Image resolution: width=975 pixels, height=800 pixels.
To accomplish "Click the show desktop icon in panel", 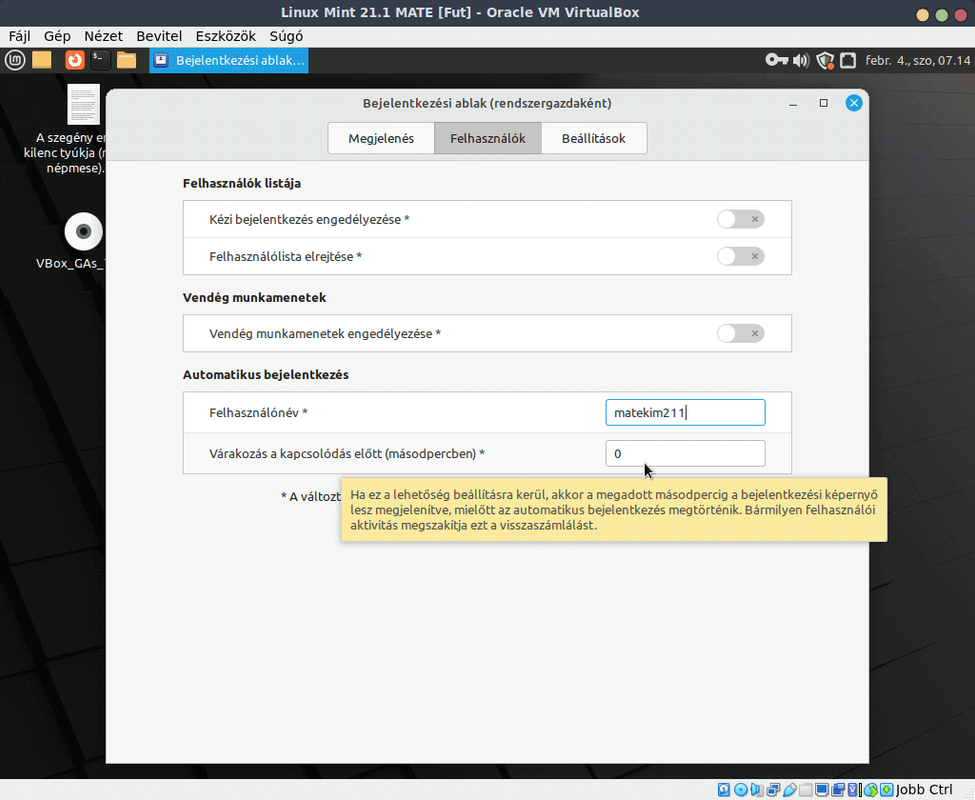I will pyautogui.click(x=42, y=60).
